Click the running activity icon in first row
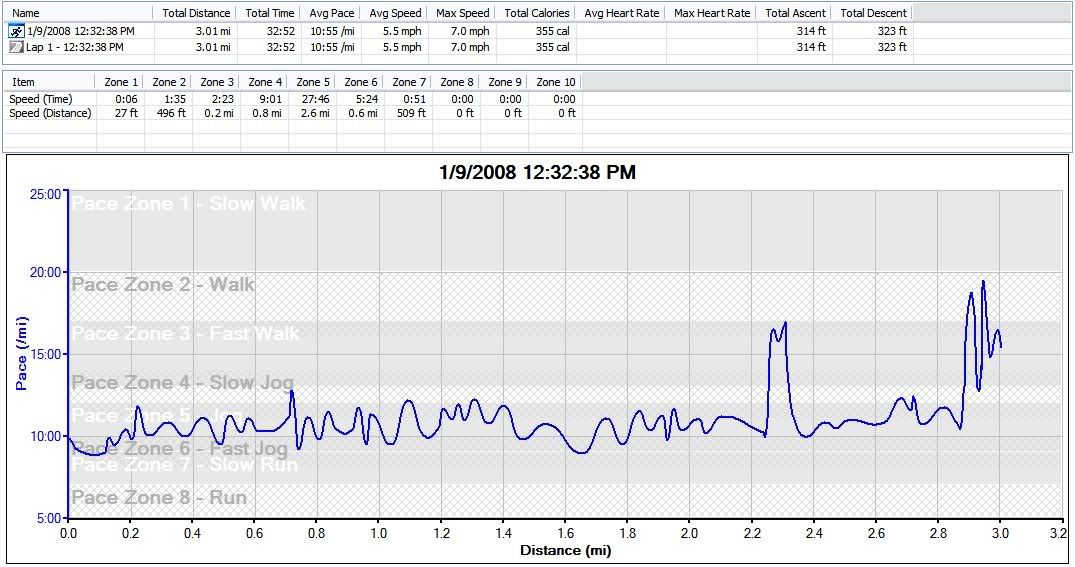 (x=16, y=31)
